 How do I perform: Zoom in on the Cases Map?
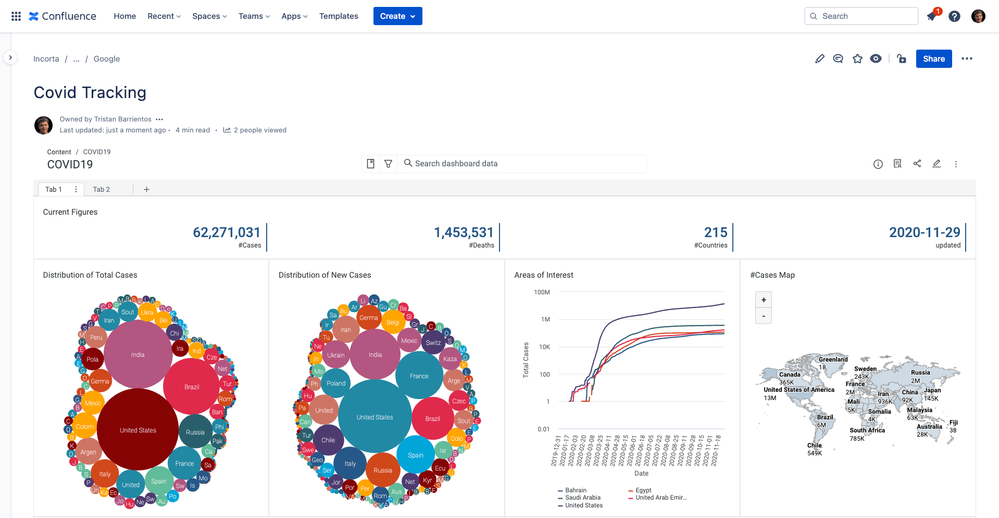click(x=763, y=299)
